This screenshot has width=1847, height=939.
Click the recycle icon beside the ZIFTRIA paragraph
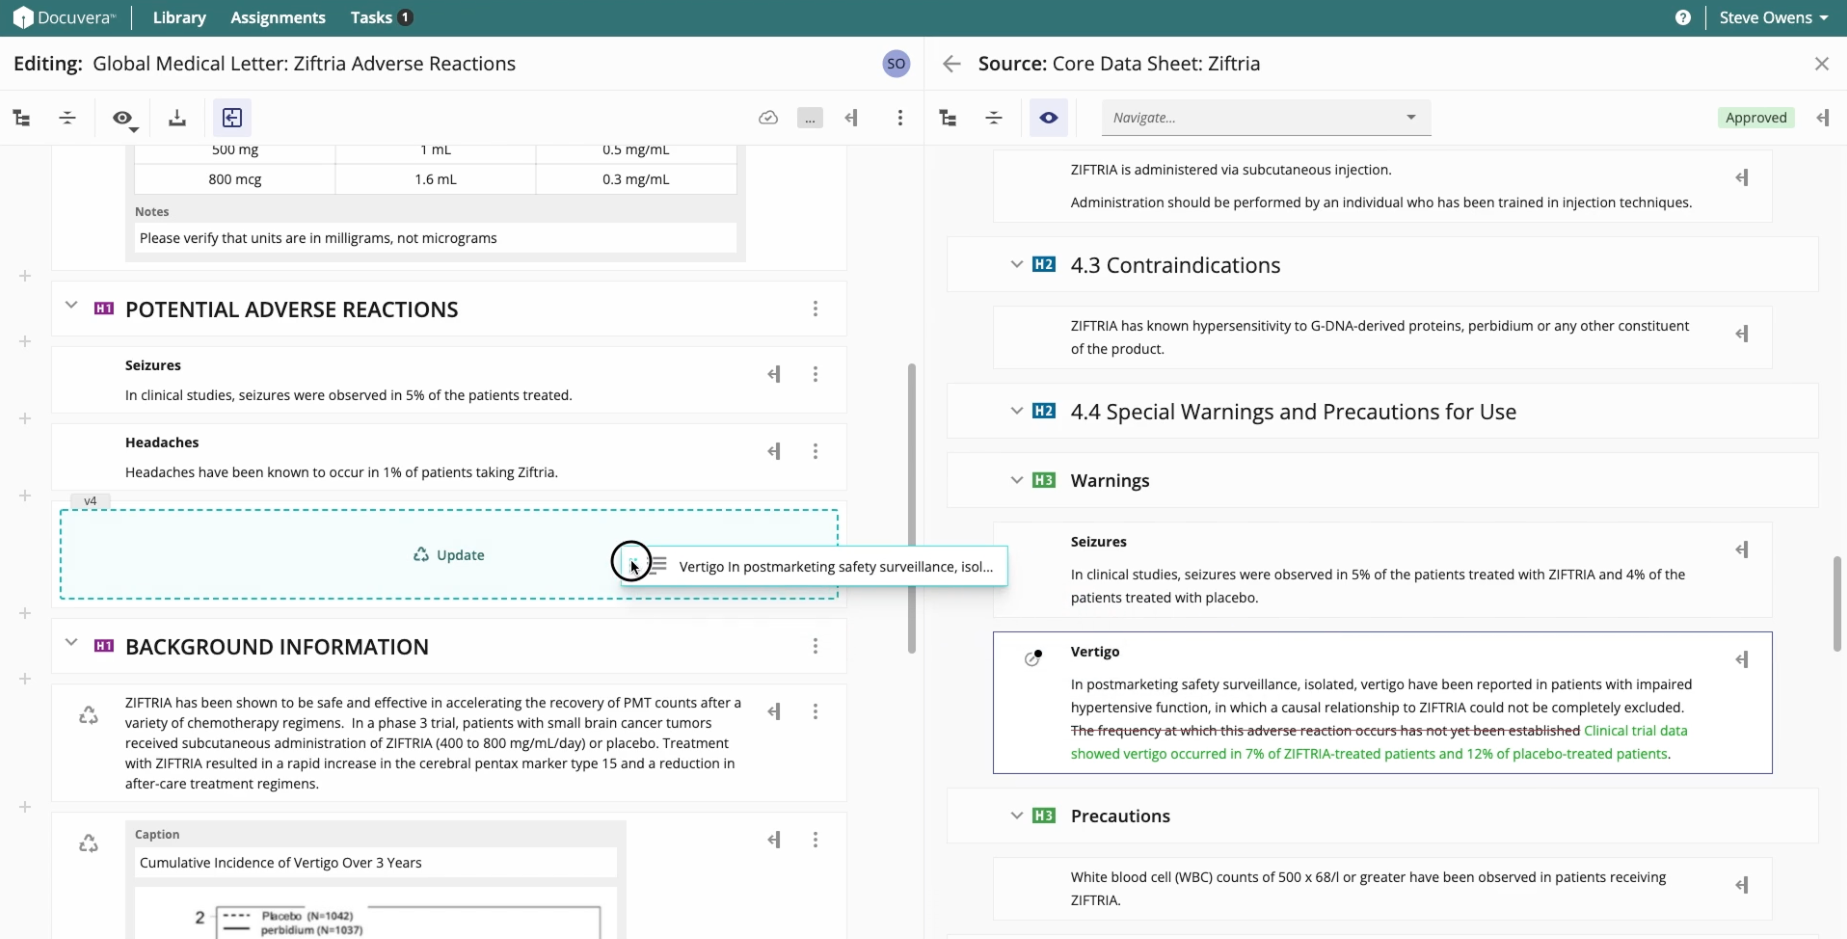click(88, 715)
